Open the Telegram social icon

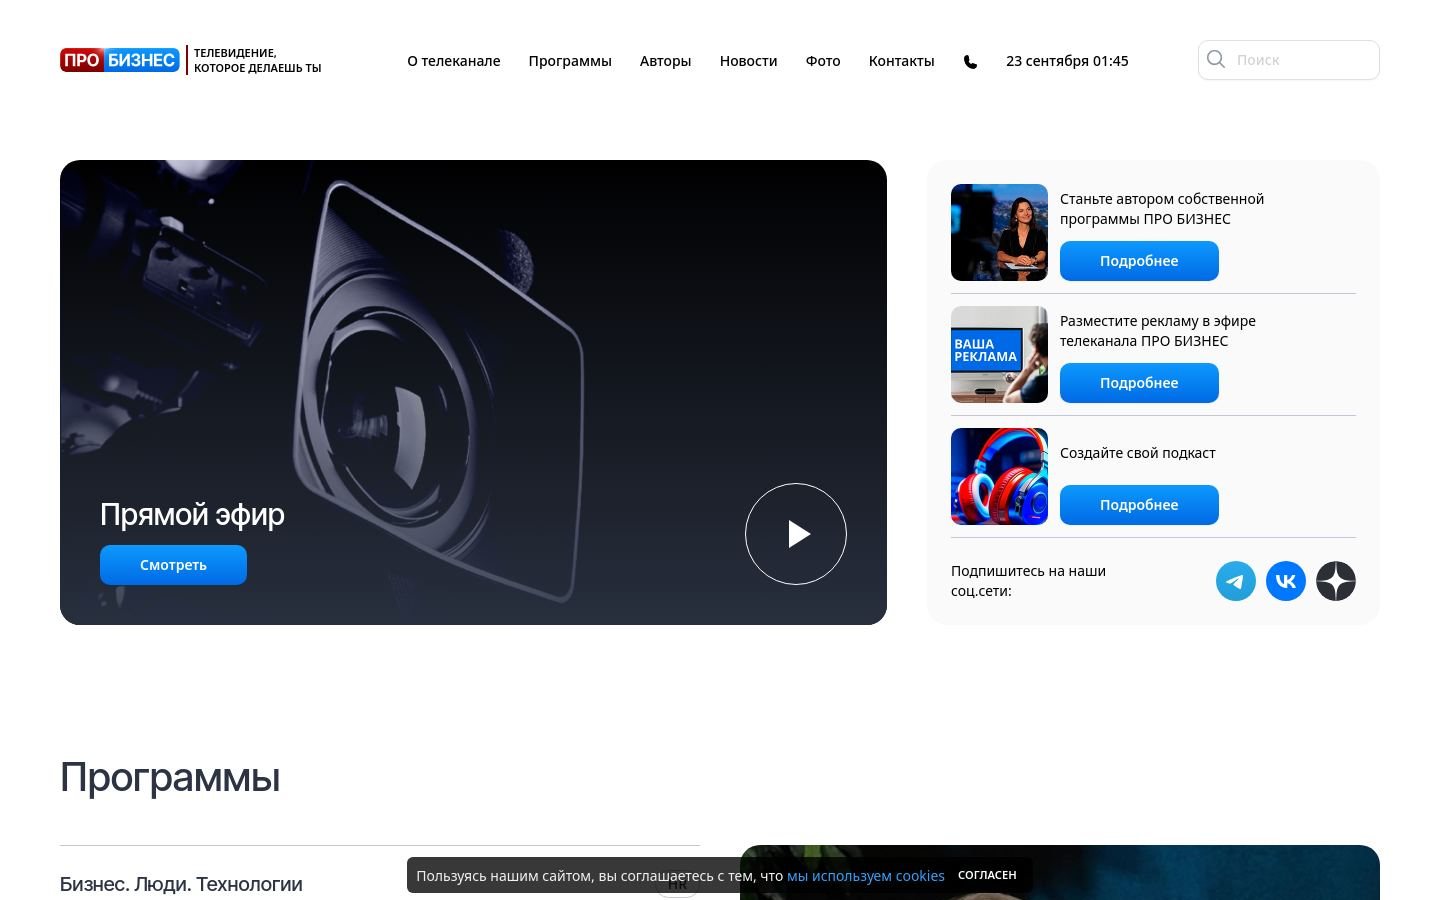point(1236,581)
